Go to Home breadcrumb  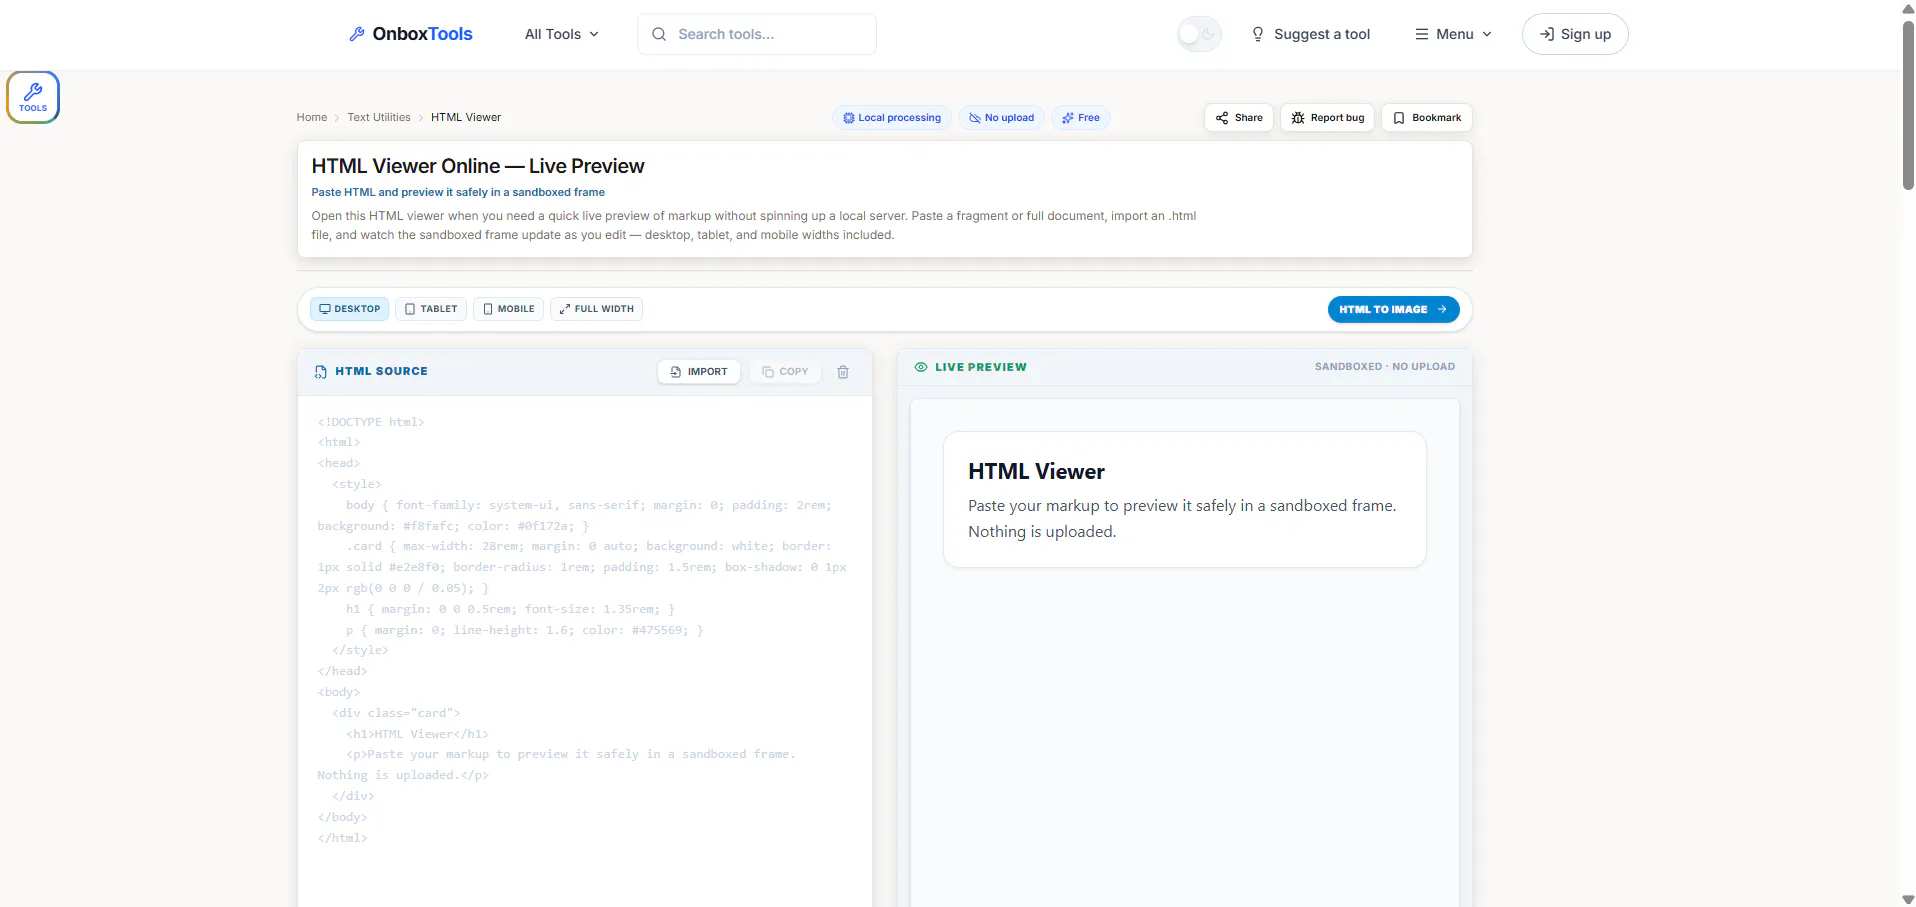pos(312,118)
